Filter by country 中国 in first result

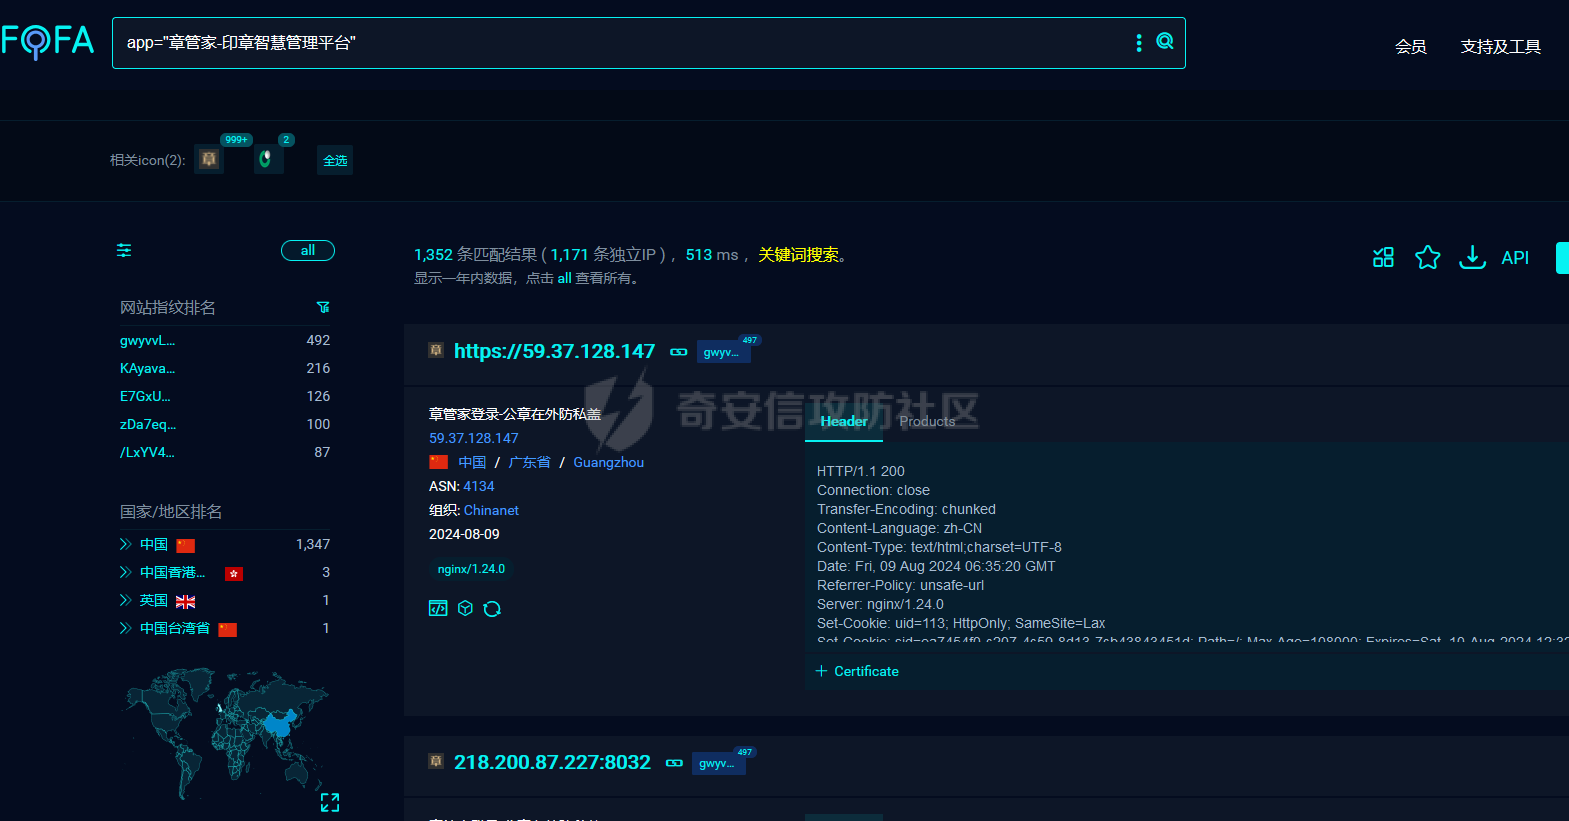tap(472, 462)
